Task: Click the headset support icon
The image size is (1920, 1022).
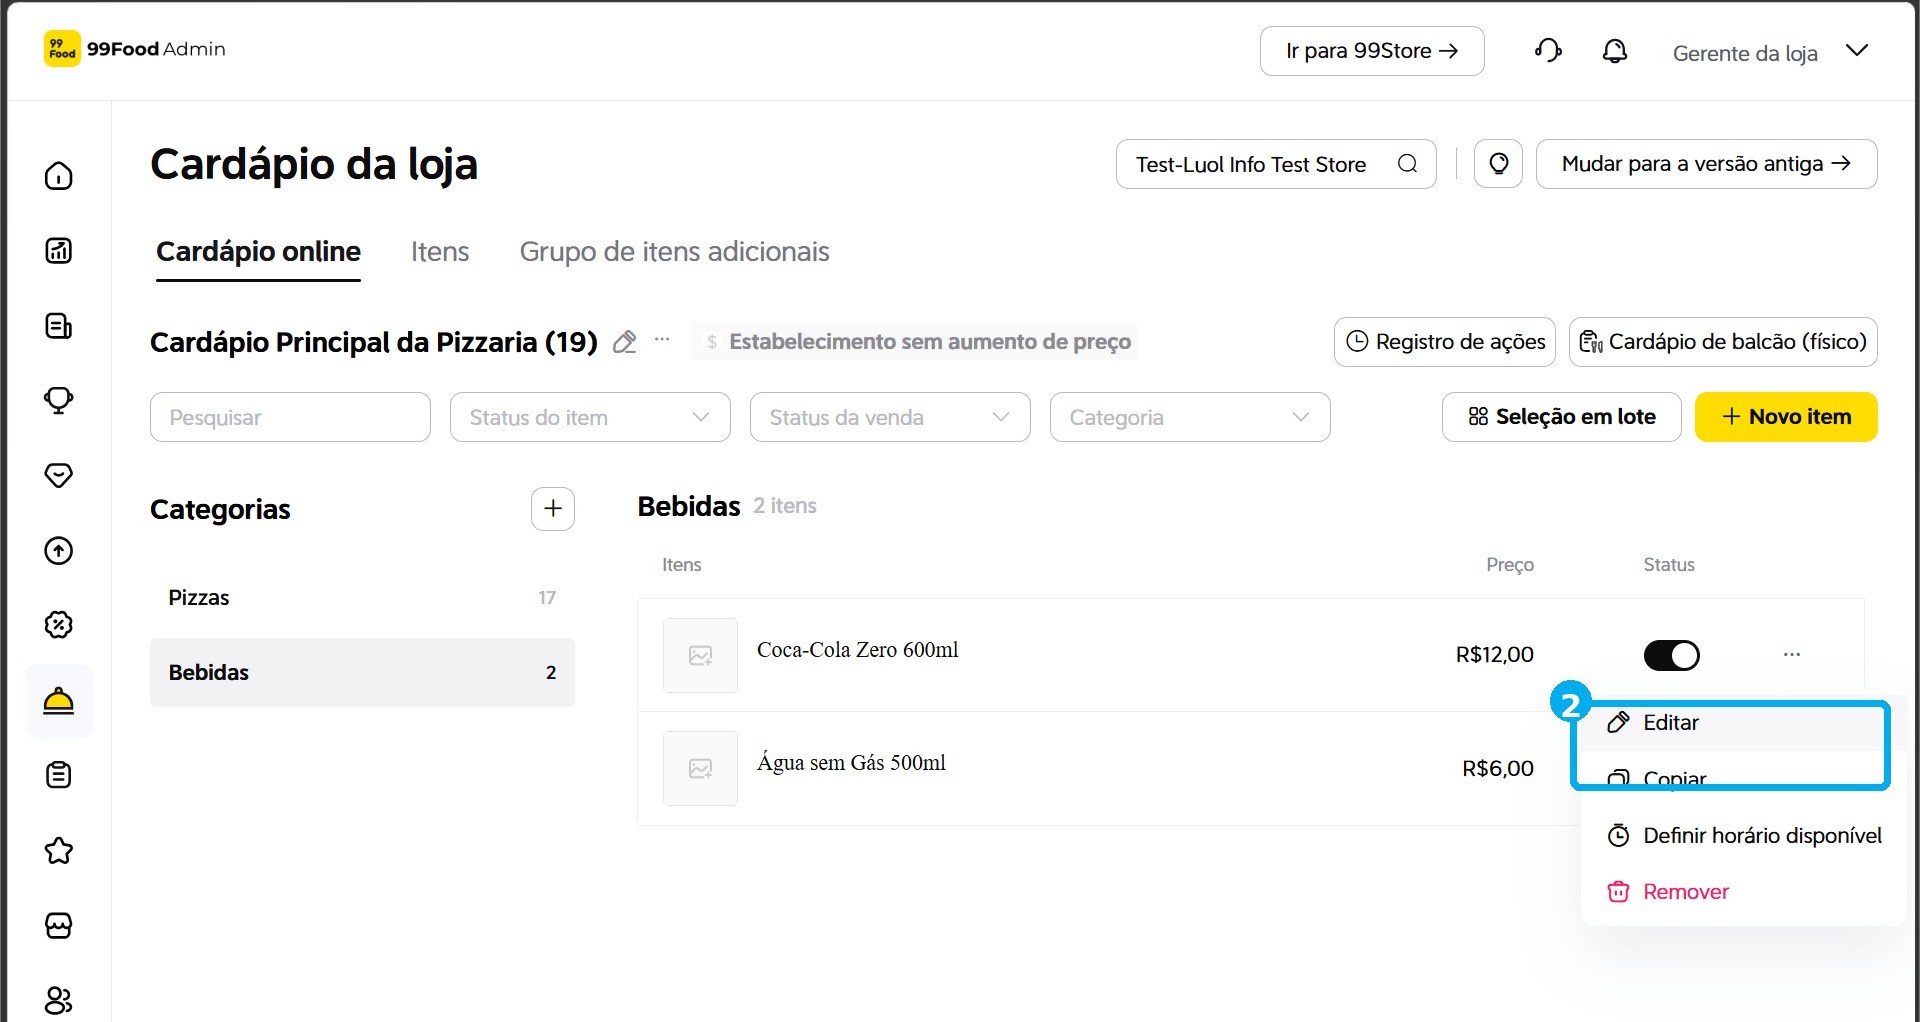Action: click(x=1548, y=51)
